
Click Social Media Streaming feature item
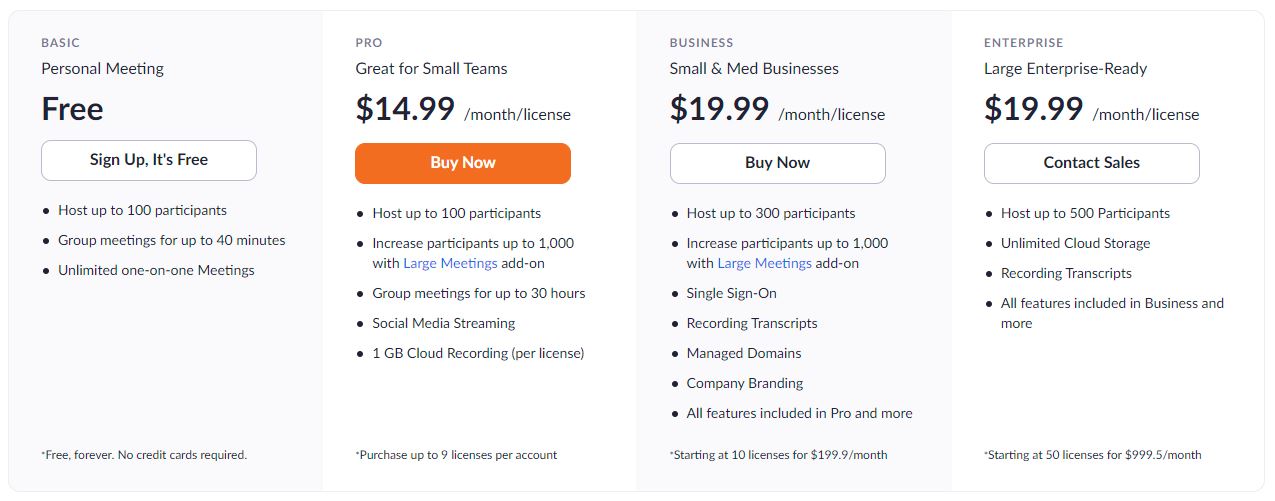coord(444,323)
